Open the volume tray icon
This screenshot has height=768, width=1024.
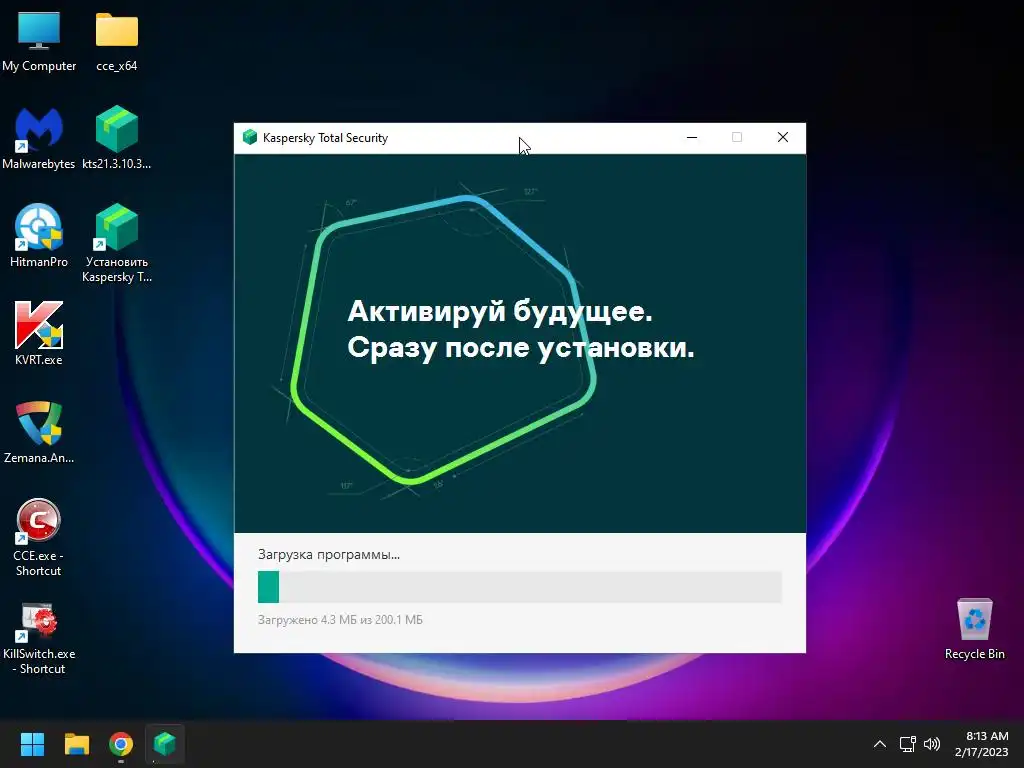point(932,744)
